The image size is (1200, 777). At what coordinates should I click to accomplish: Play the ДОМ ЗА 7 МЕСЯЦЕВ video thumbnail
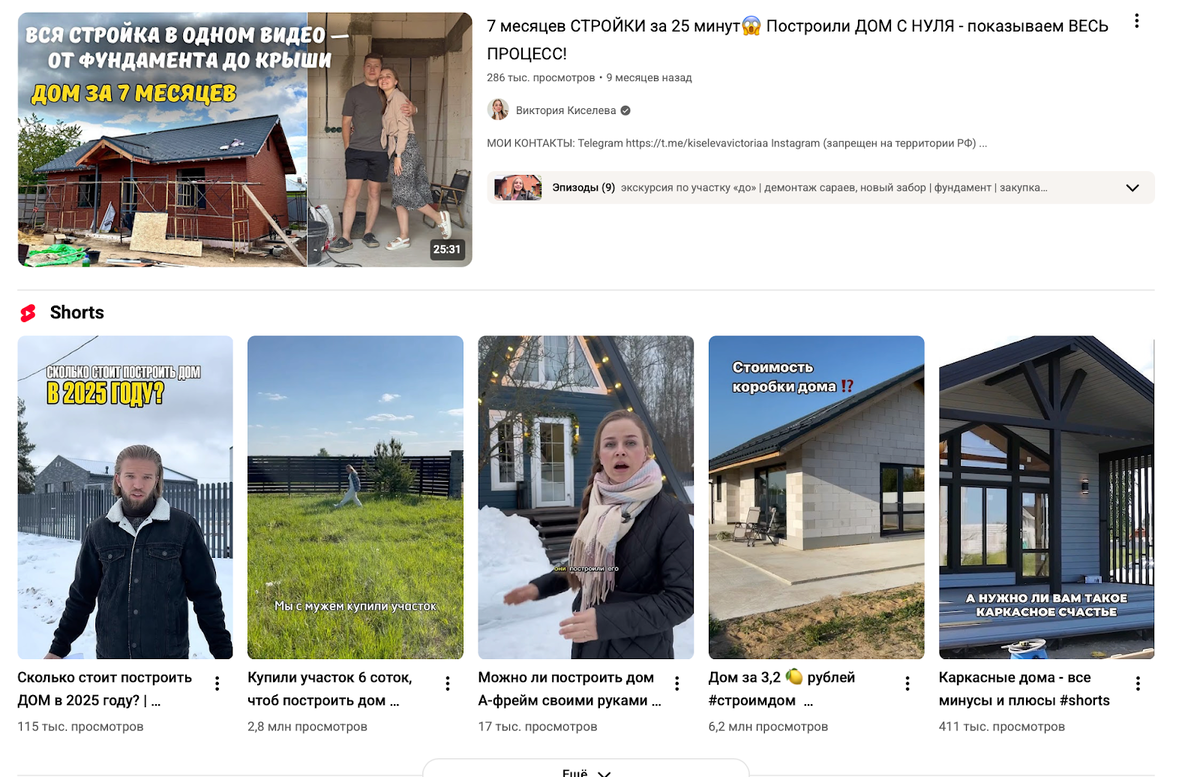[245, 140]
